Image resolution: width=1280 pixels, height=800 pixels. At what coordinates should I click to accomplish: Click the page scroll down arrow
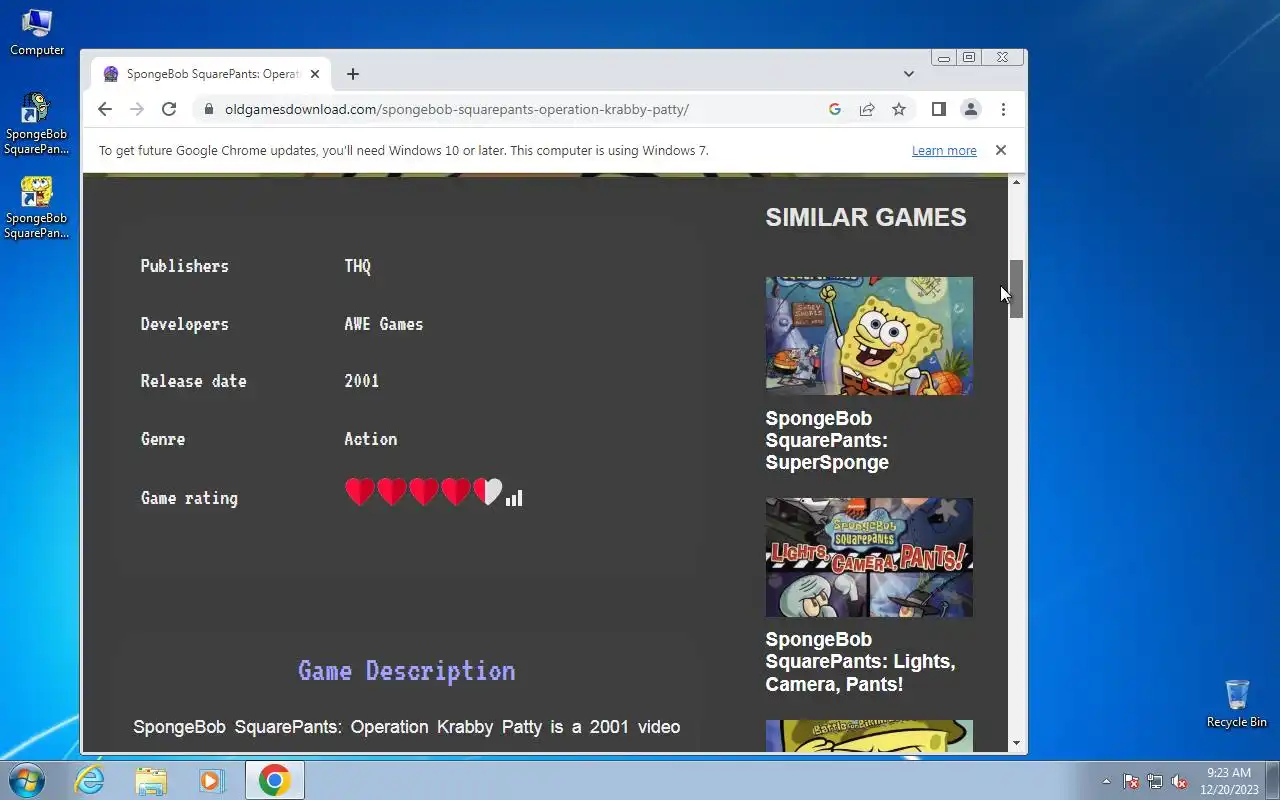tap(1017, 743)
